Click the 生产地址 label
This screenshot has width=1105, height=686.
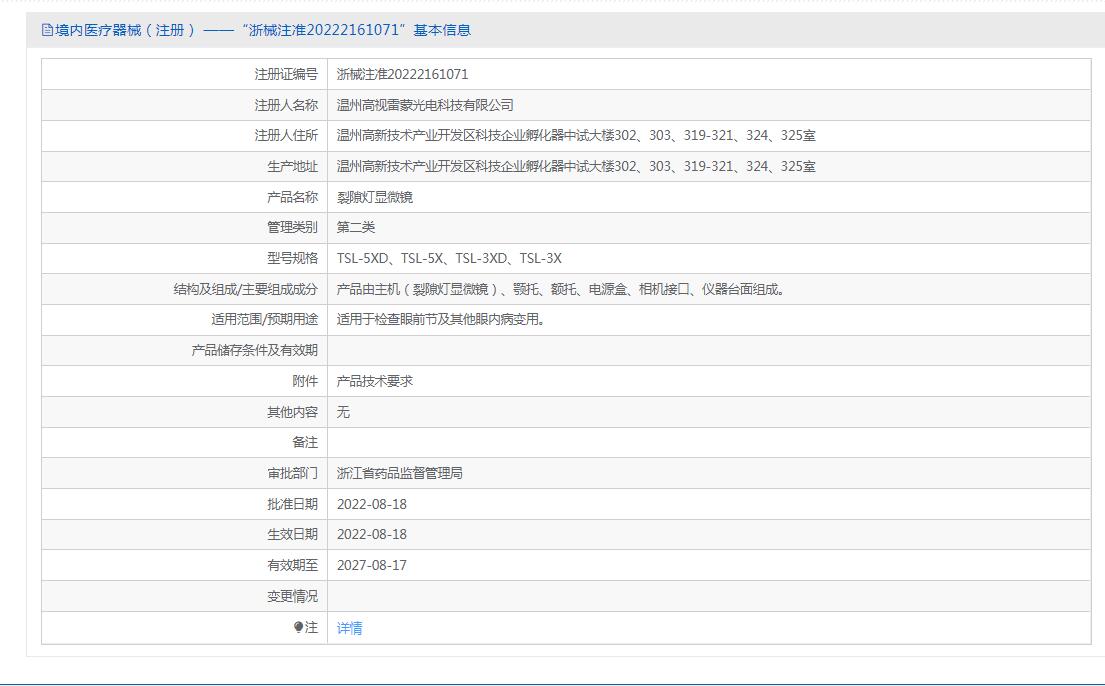[292, 166]
